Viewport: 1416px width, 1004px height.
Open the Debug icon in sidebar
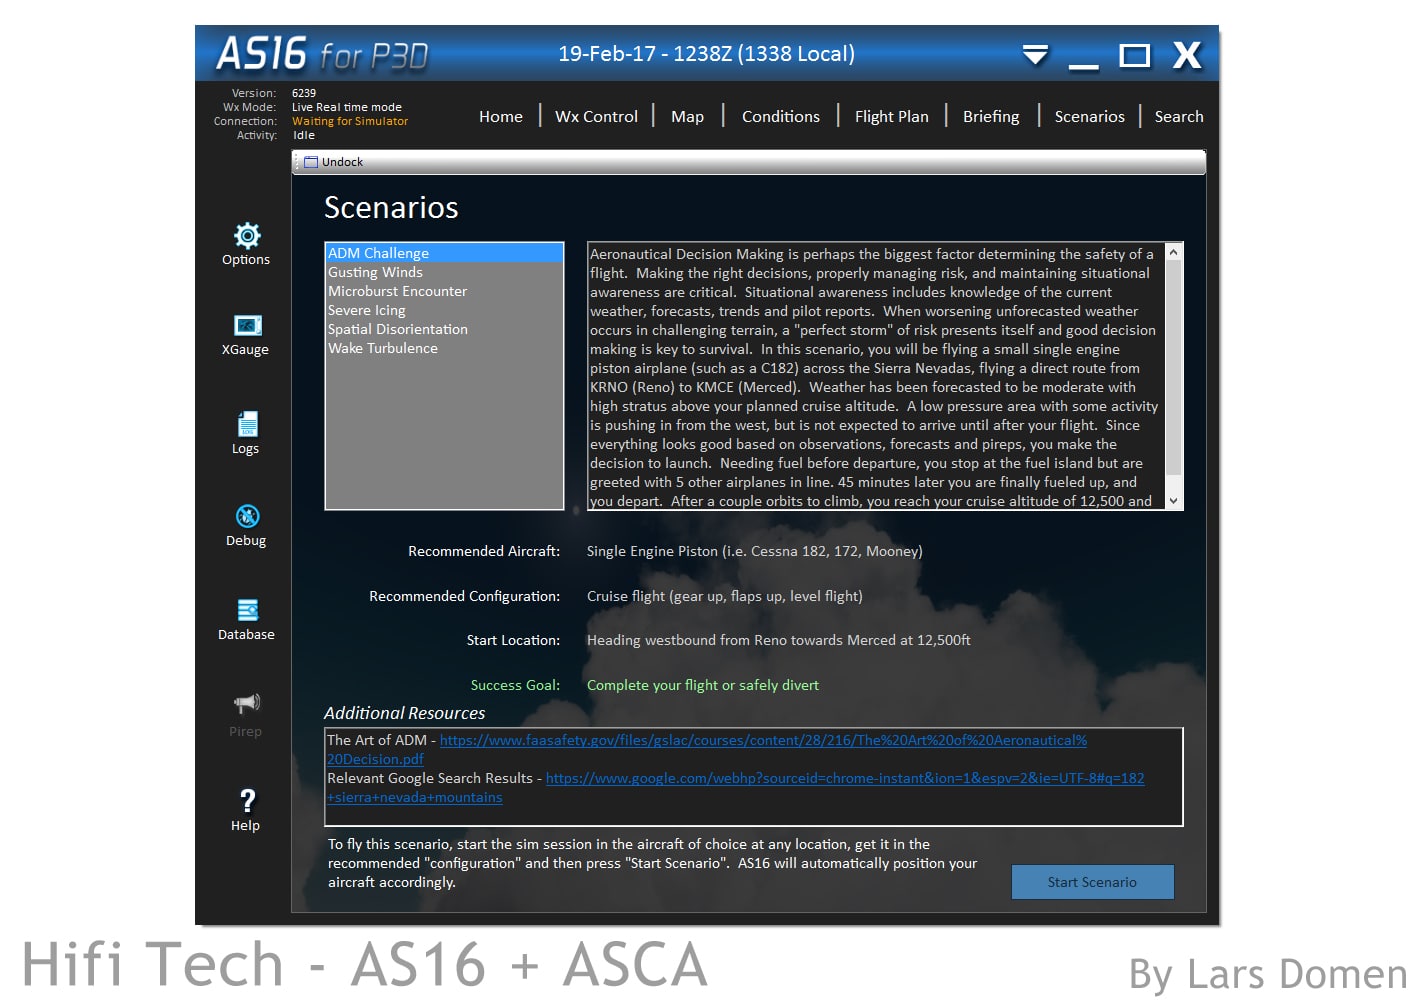(247, 516)
